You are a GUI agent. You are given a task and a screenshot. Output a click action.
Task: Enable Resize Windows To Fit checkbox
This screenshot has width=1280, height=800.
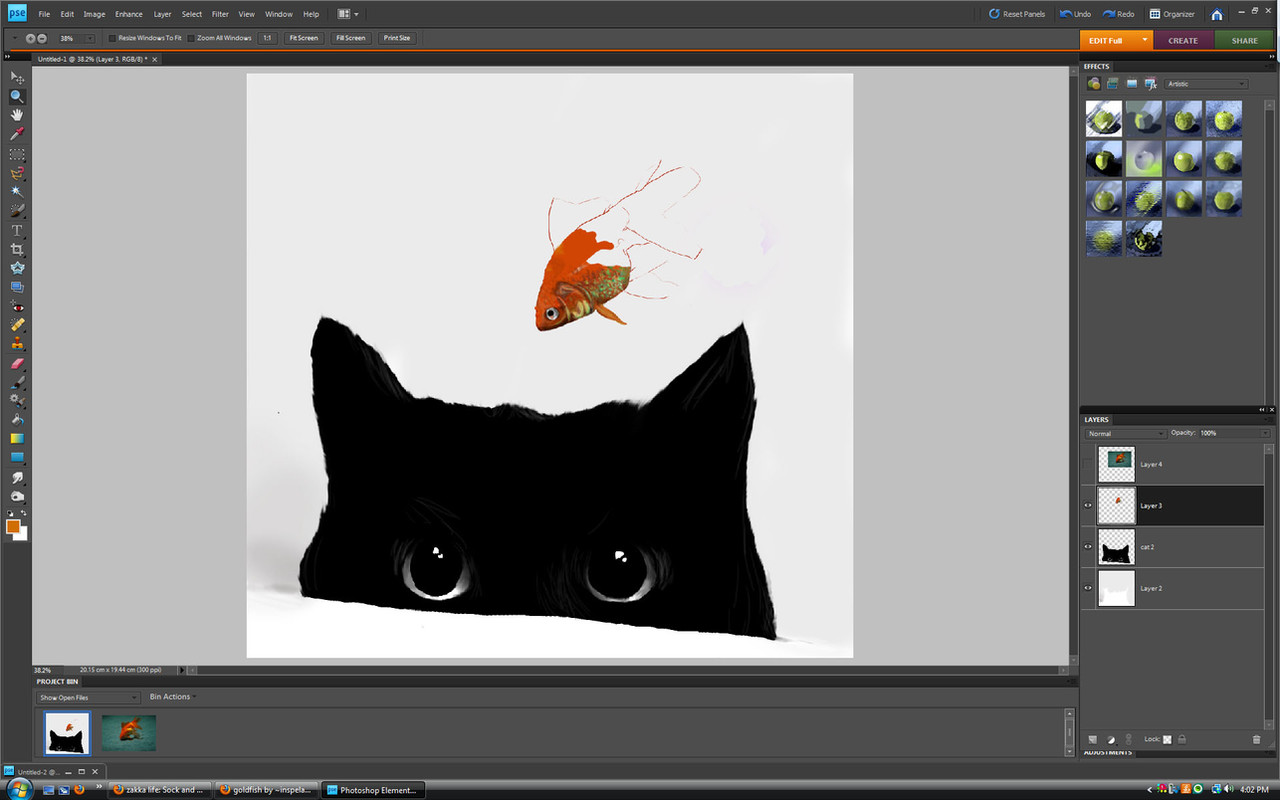[112, 38]
